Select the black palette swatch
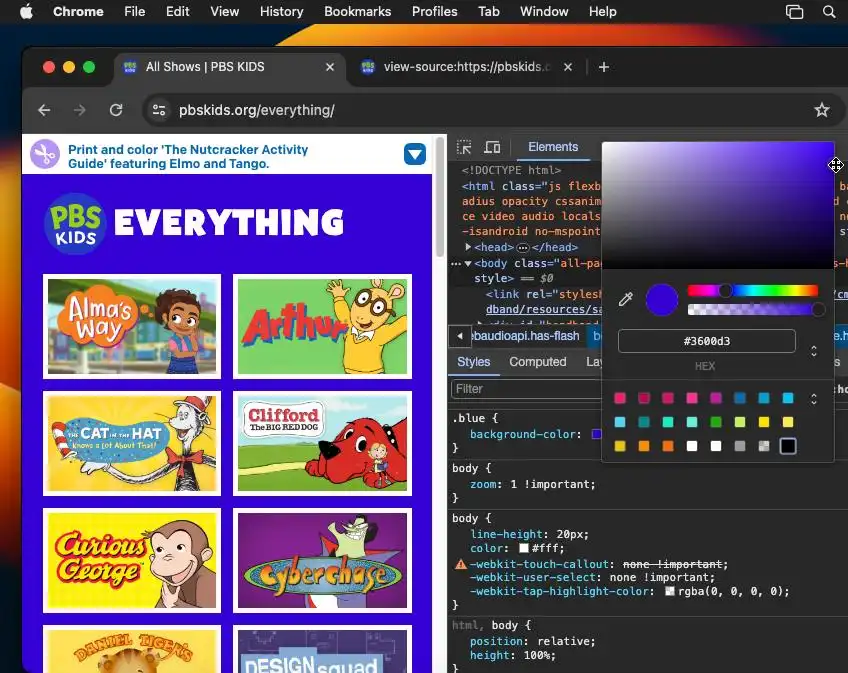 787,446
